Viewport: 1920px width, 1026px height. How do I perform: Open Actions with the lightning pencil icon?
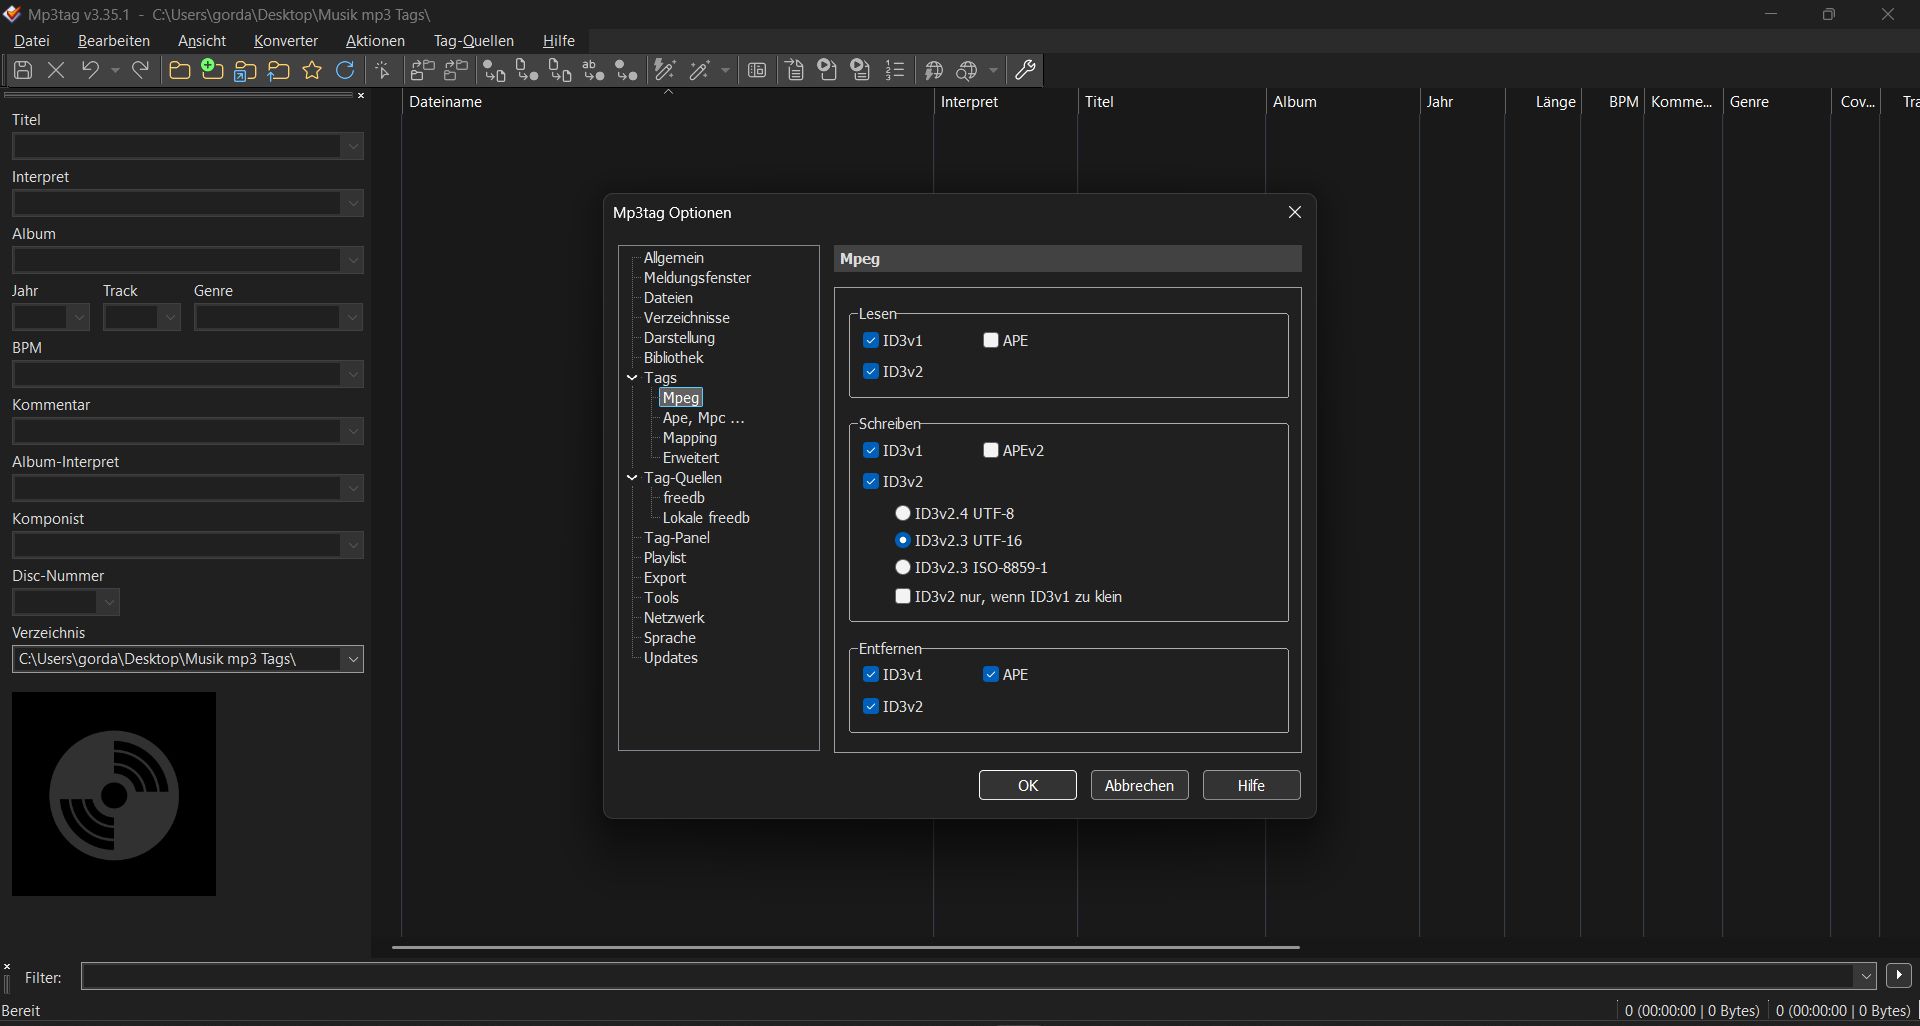click(x=664, y=70)
